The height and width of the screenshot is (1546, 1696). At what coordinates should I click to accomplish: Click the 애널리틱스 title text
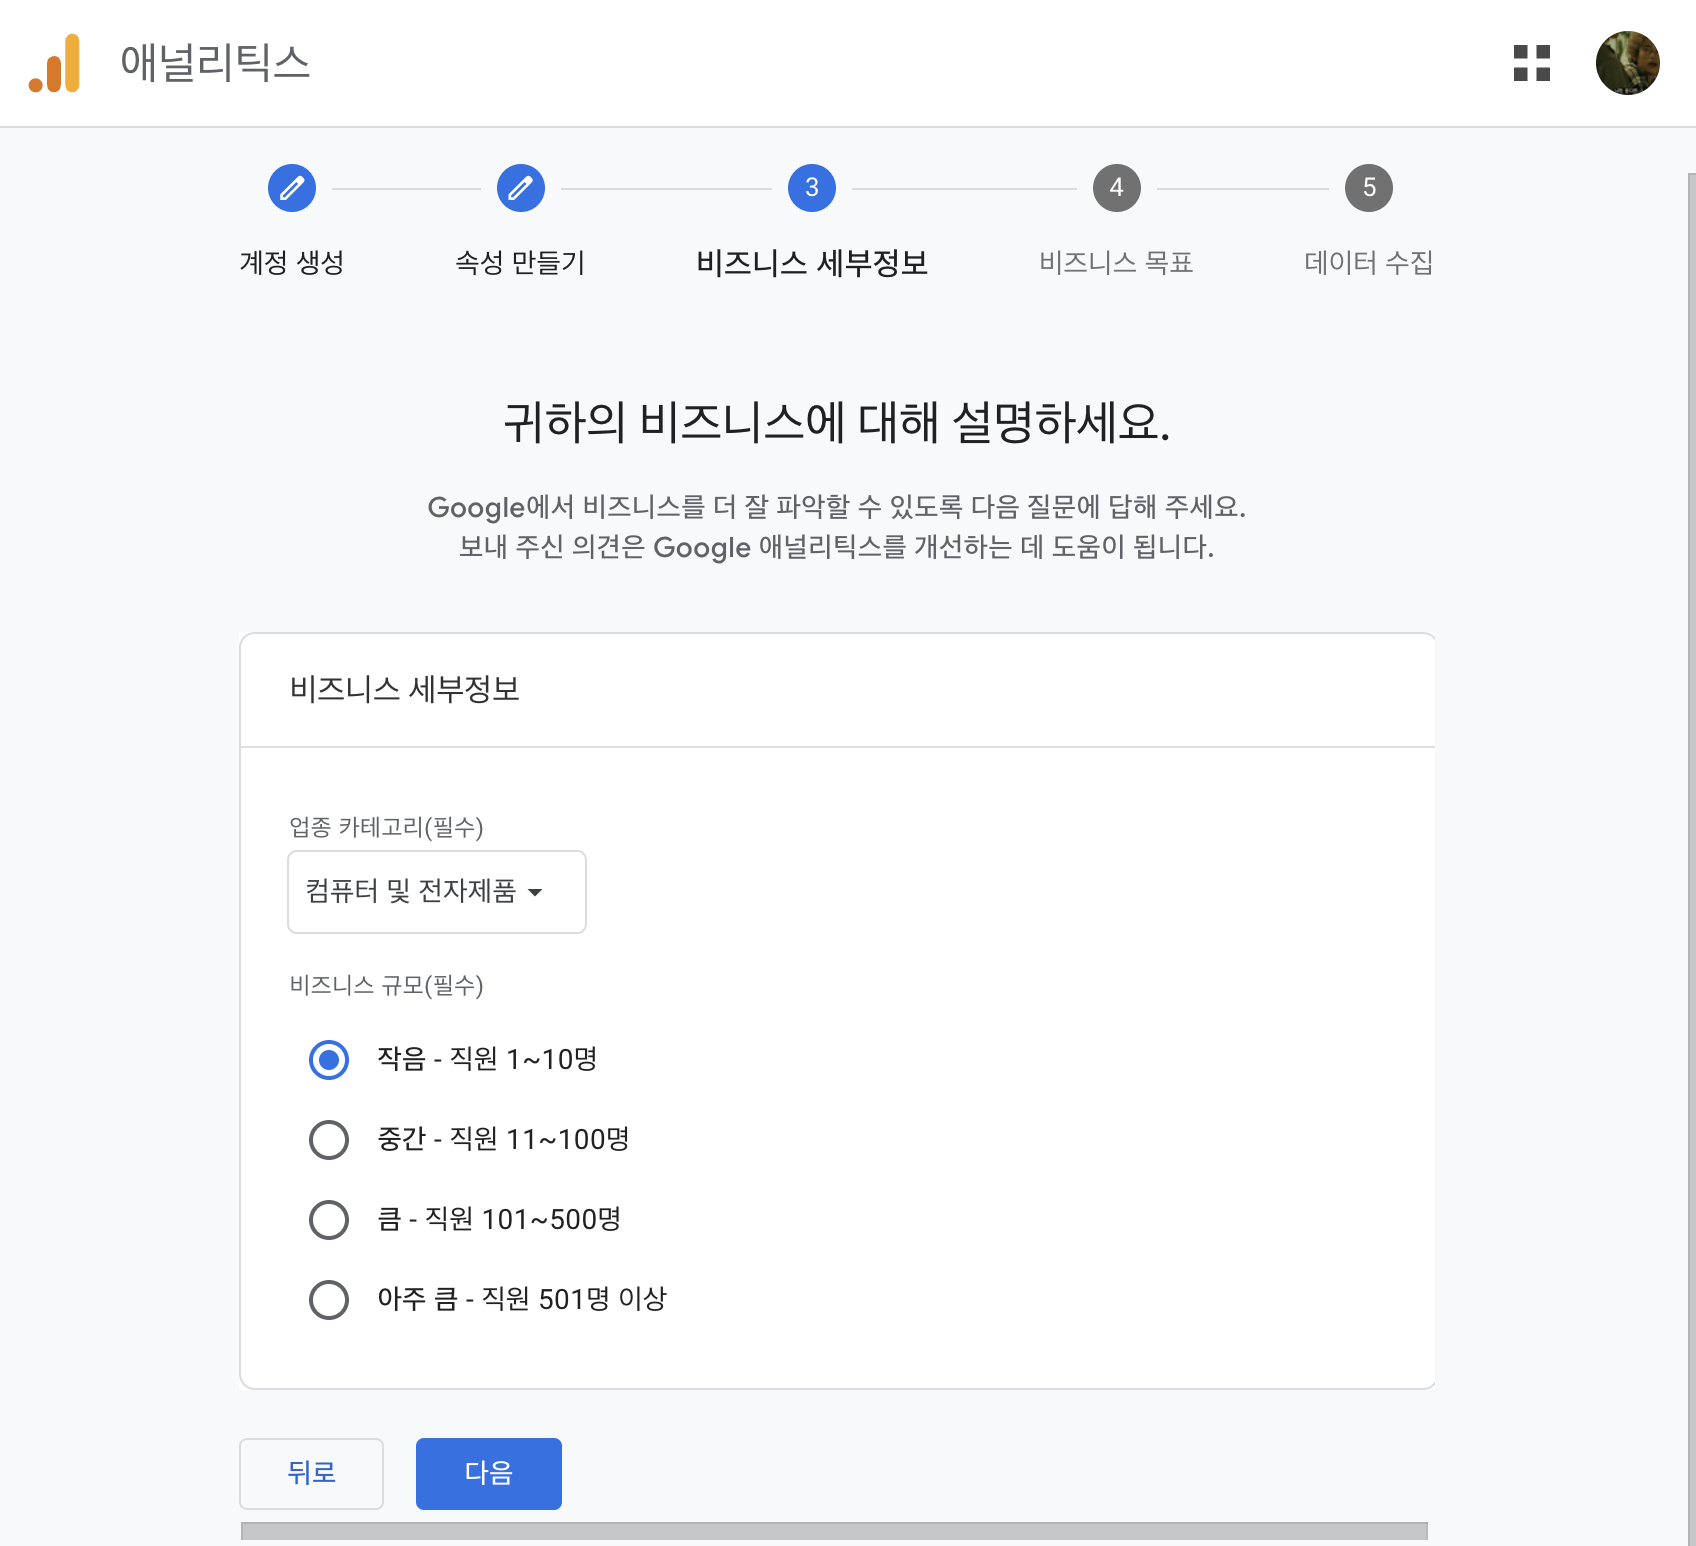pyautogui.click(x=215, y=63)
